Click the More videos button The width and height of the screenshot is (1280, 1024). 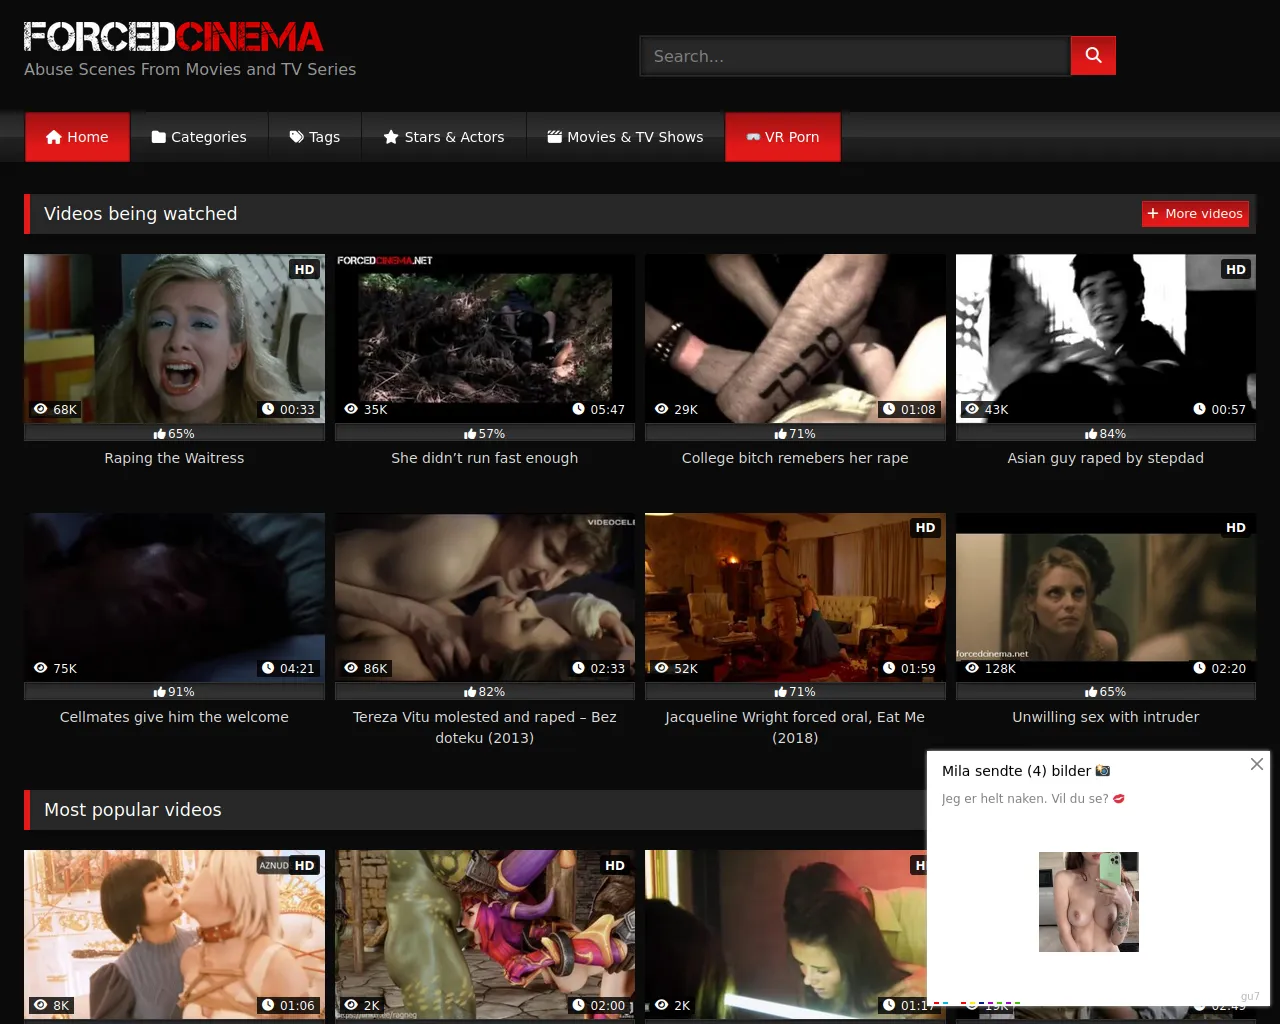click(1195, 214)
